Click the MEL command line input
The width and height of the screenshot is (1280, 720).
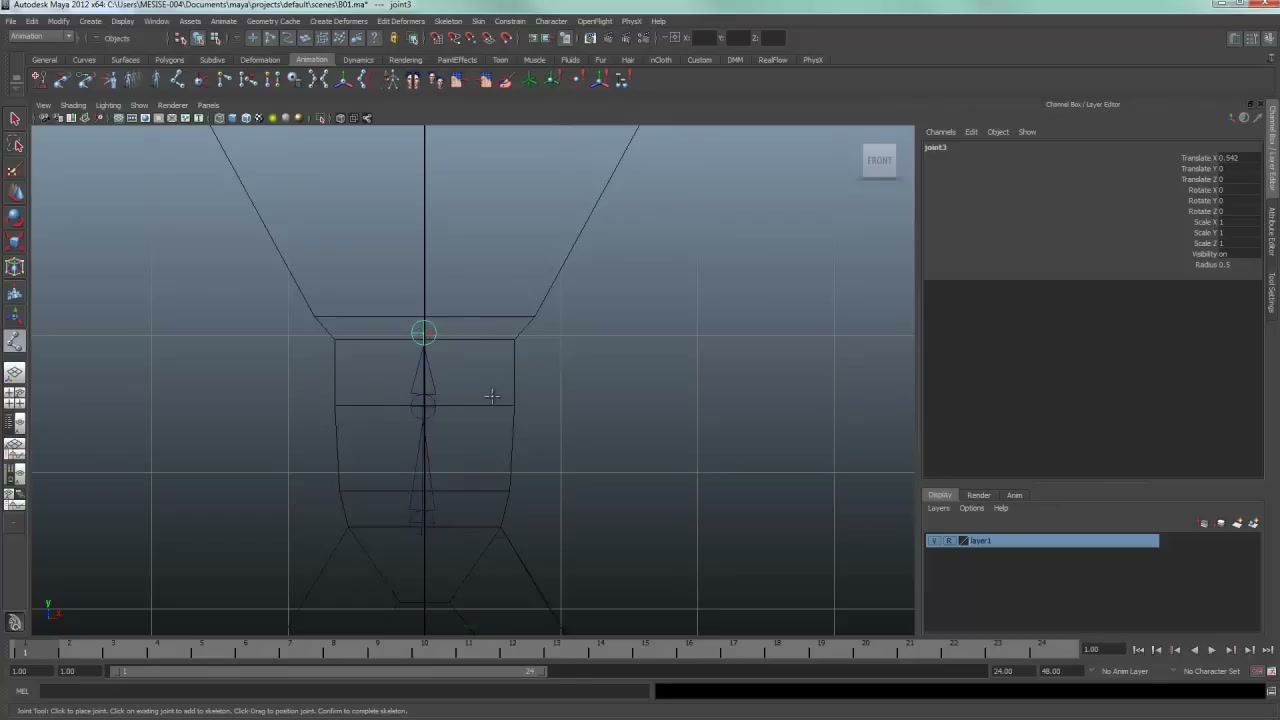pyautogui.click(x=344, y=691)
